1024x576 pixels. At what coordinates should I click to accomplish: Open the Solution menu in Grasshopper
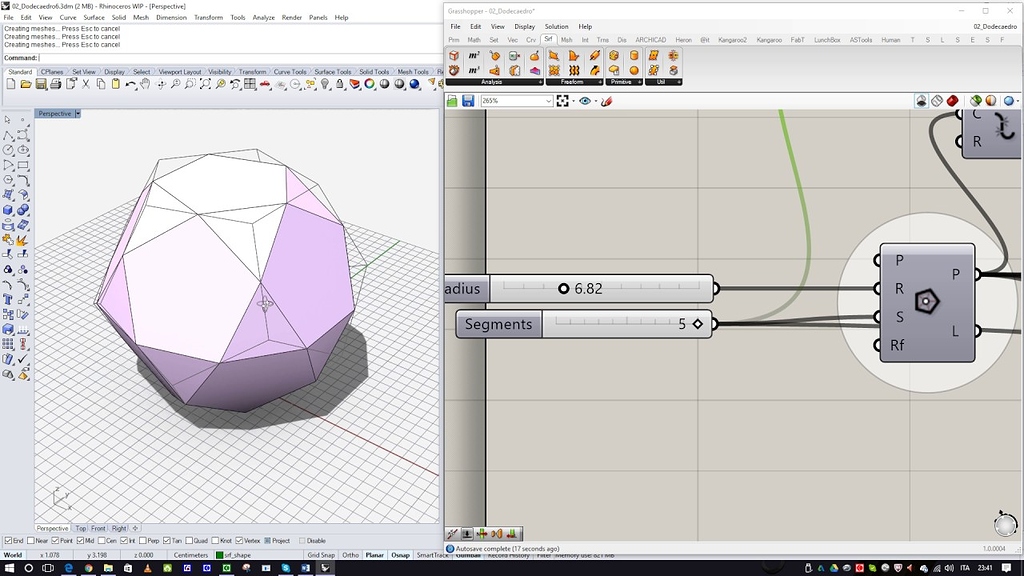pos(557,26)
